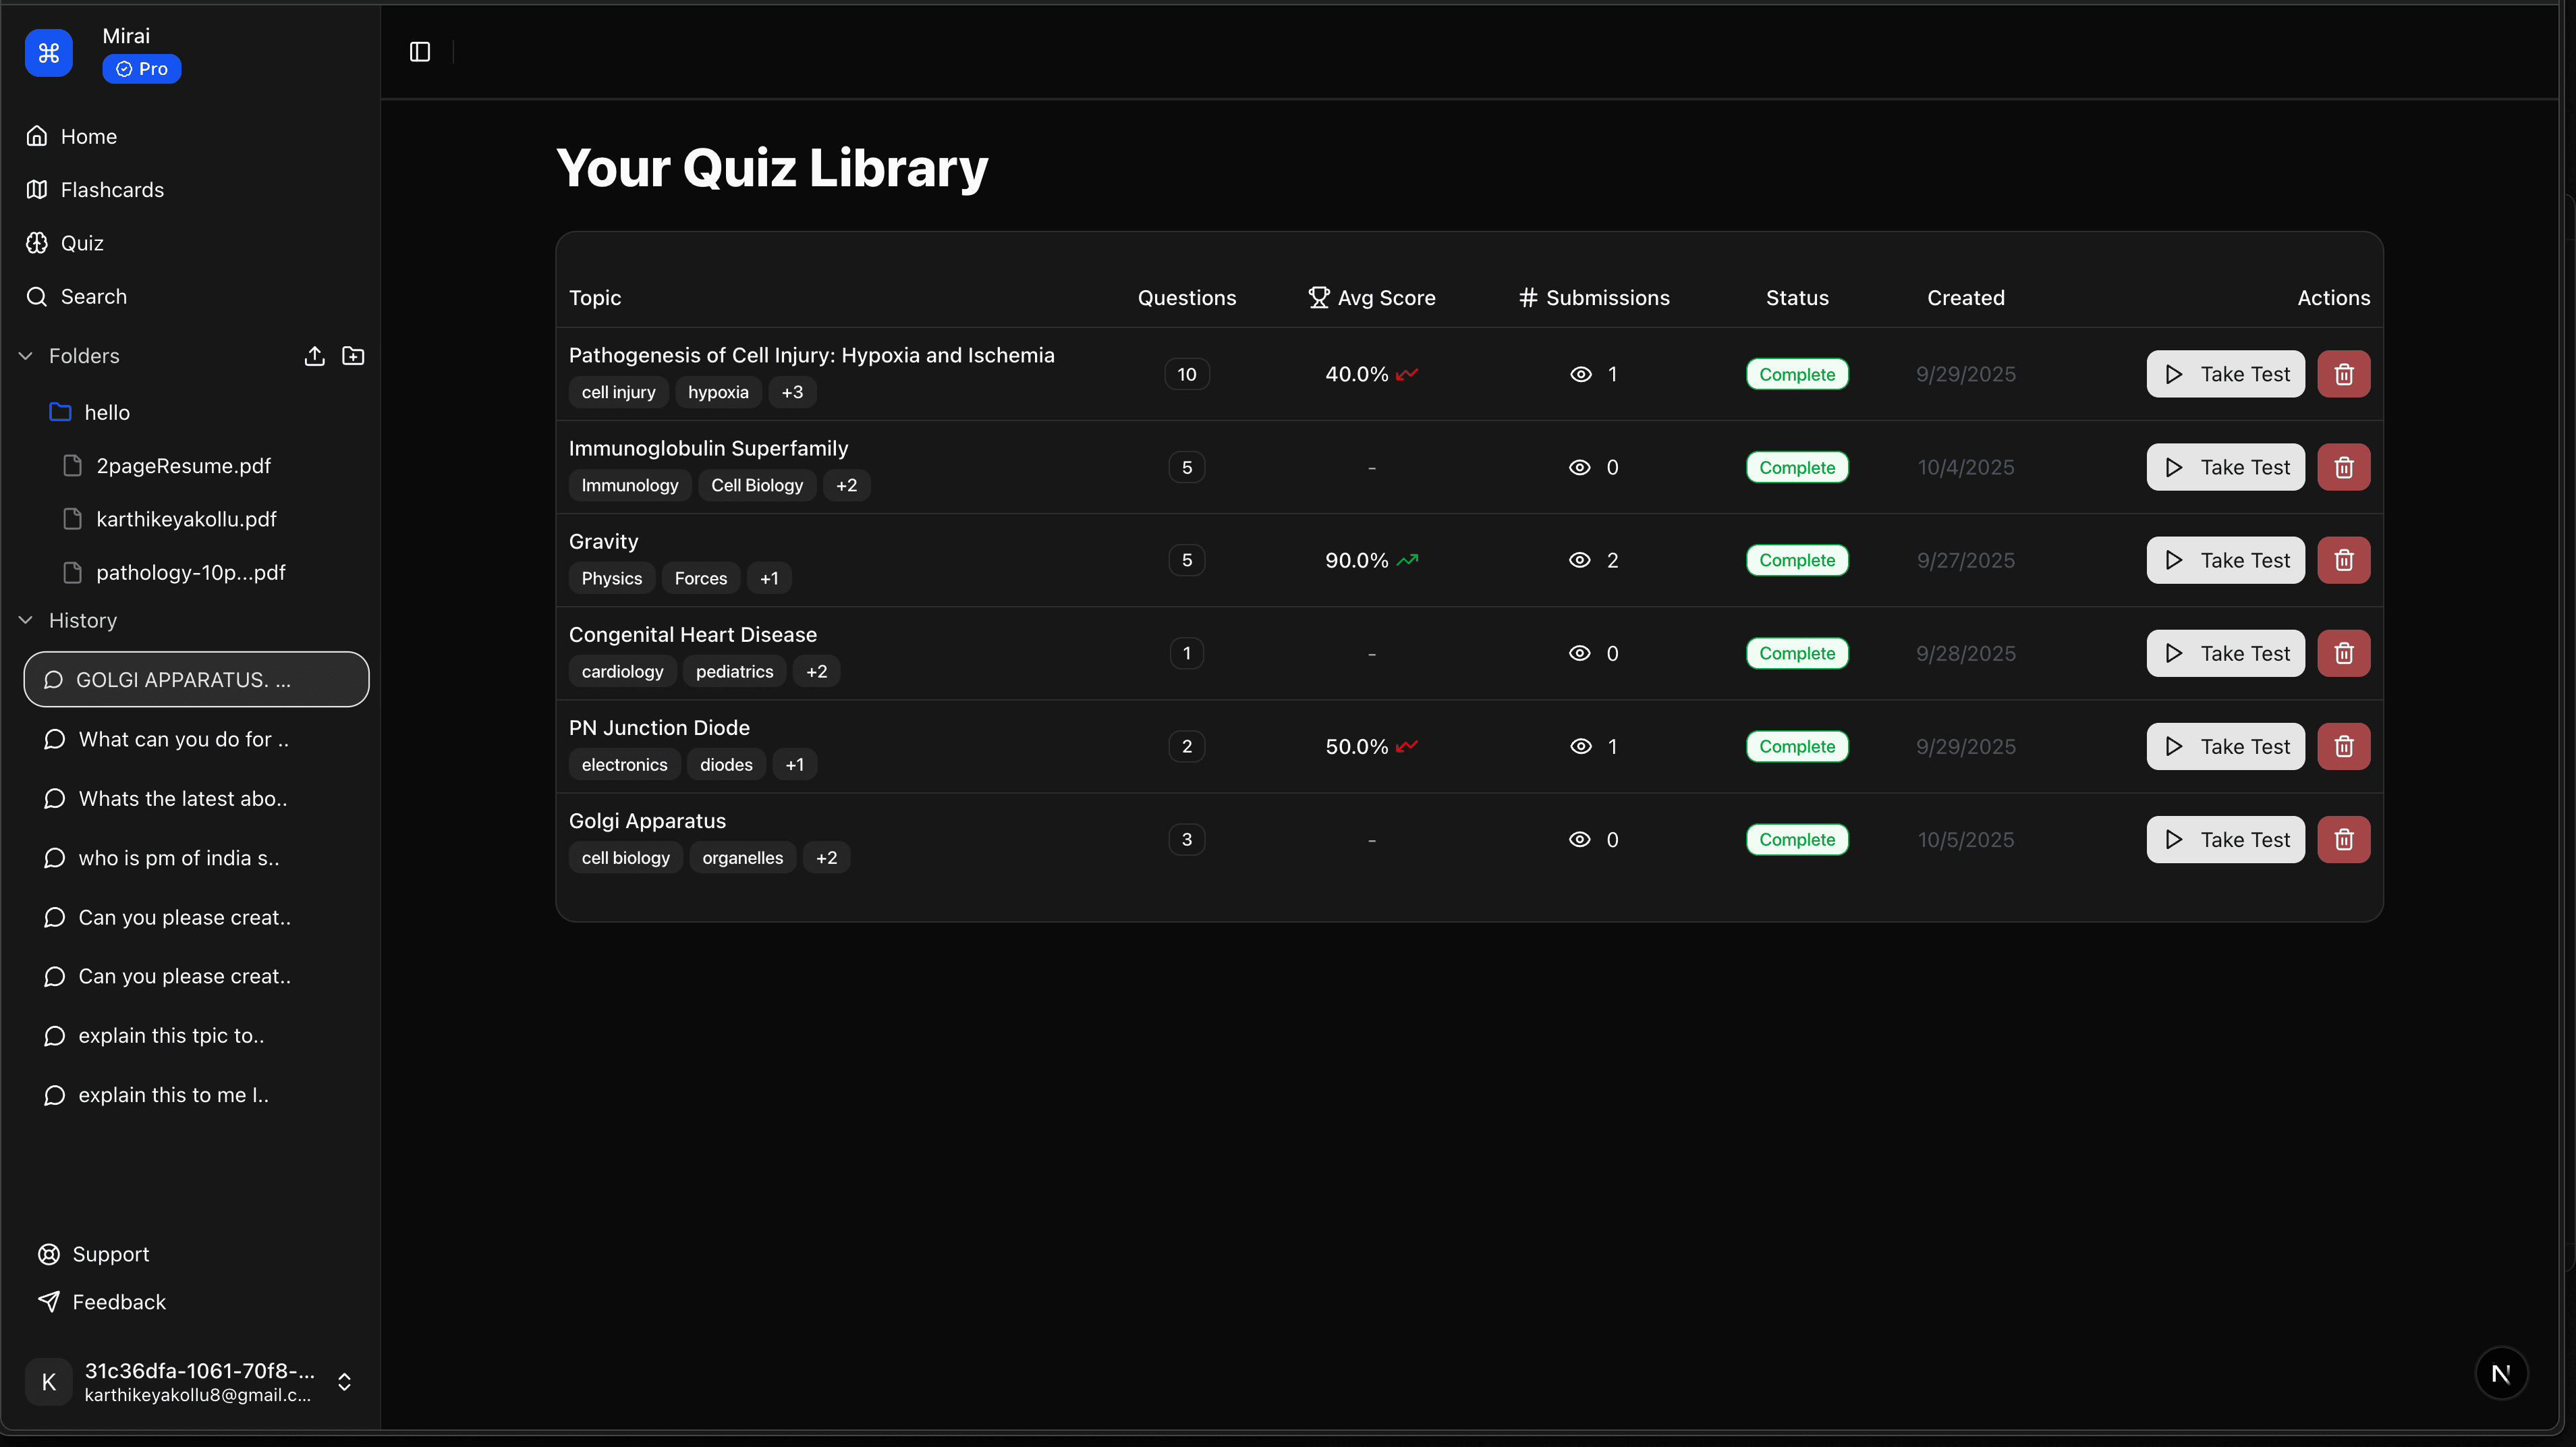
Task: Open the Flashcards section
Action: [113, 189]
